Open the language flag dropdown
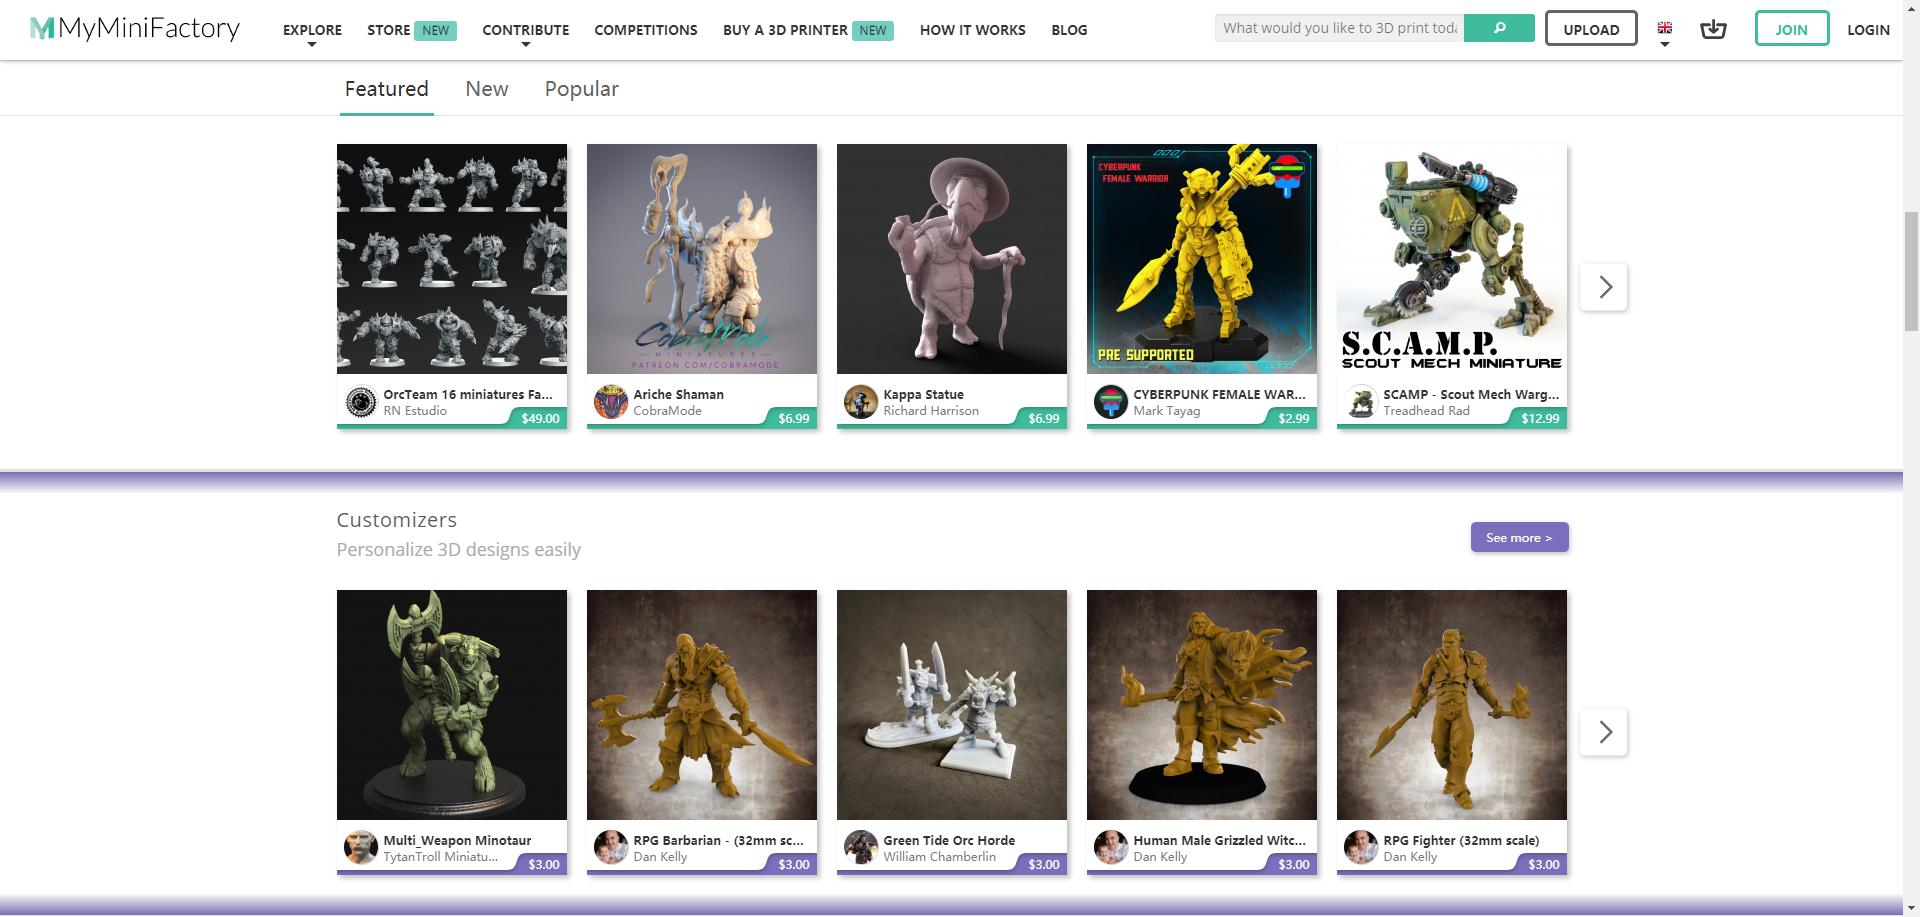The image size is (1920, 917). click(1665, 32)
